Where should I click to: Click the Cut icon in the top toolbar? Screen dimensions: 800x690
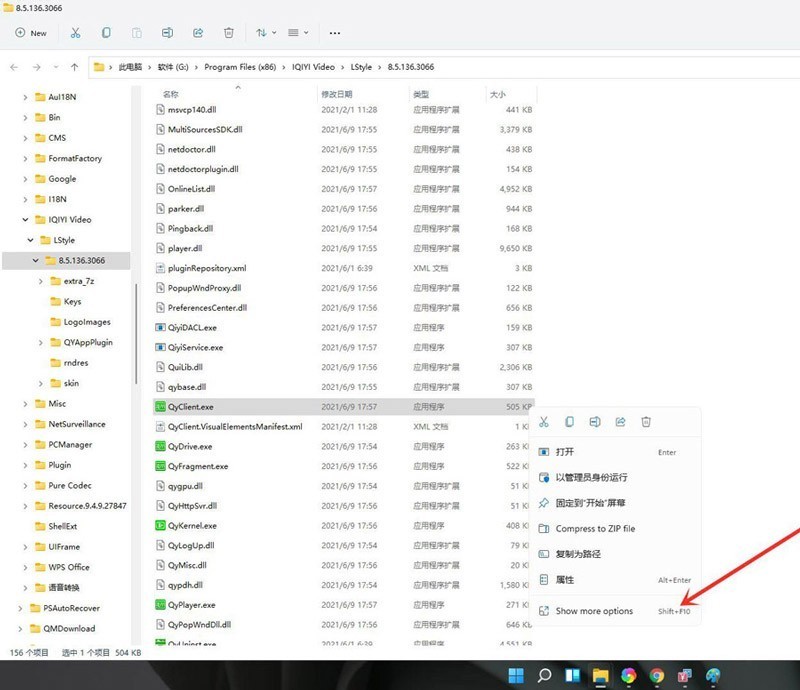pos(76,33)
